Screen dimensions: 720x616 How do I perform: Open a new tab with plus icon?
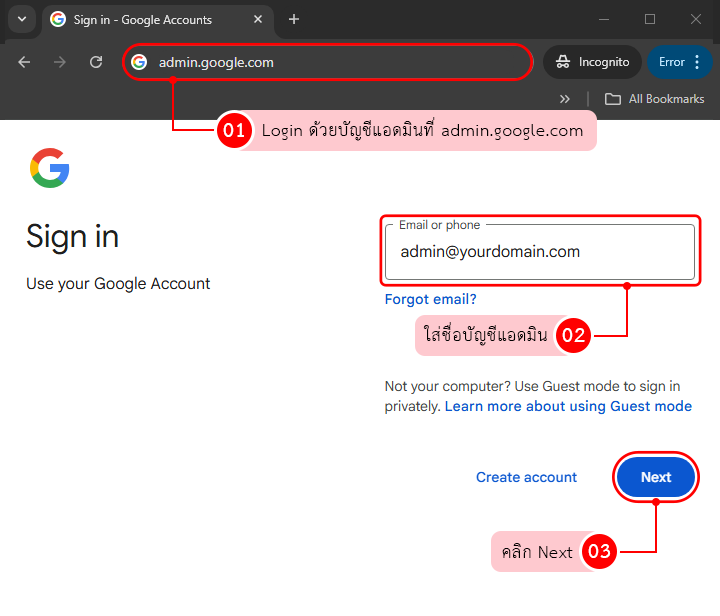(294, 20)
